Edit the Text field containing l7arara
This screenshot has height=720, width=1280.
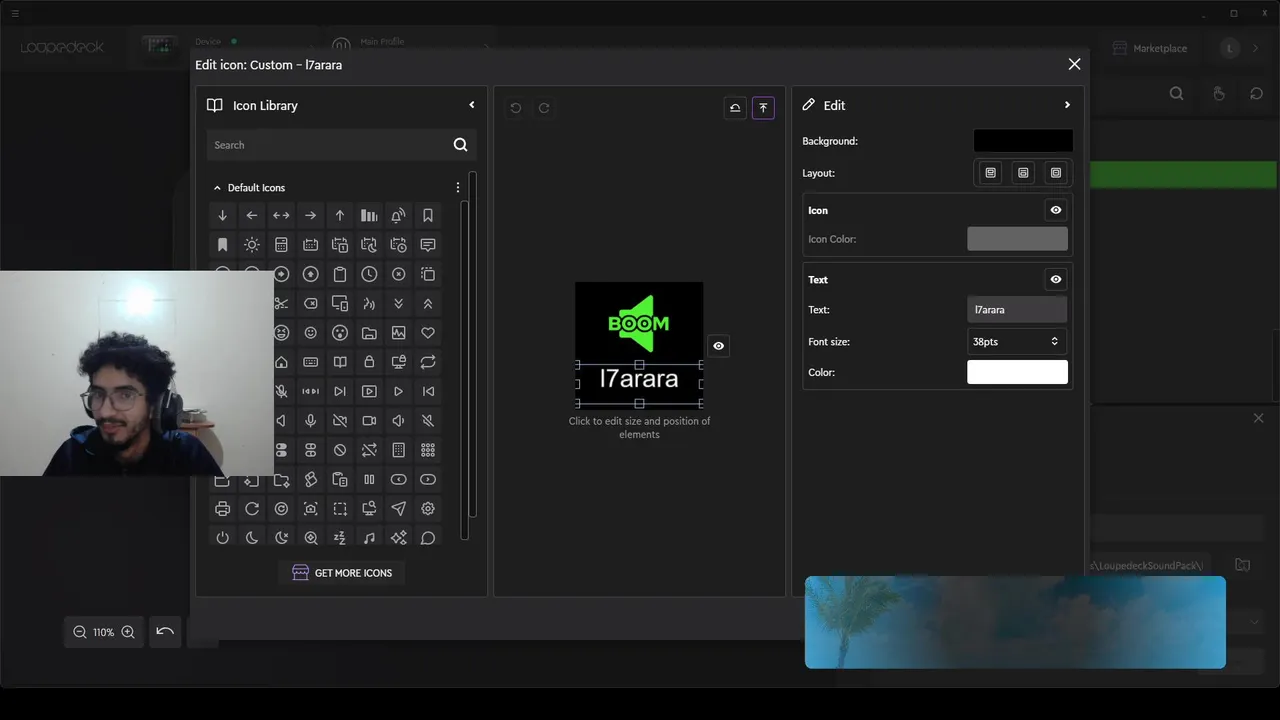(x=1017, y=310)
